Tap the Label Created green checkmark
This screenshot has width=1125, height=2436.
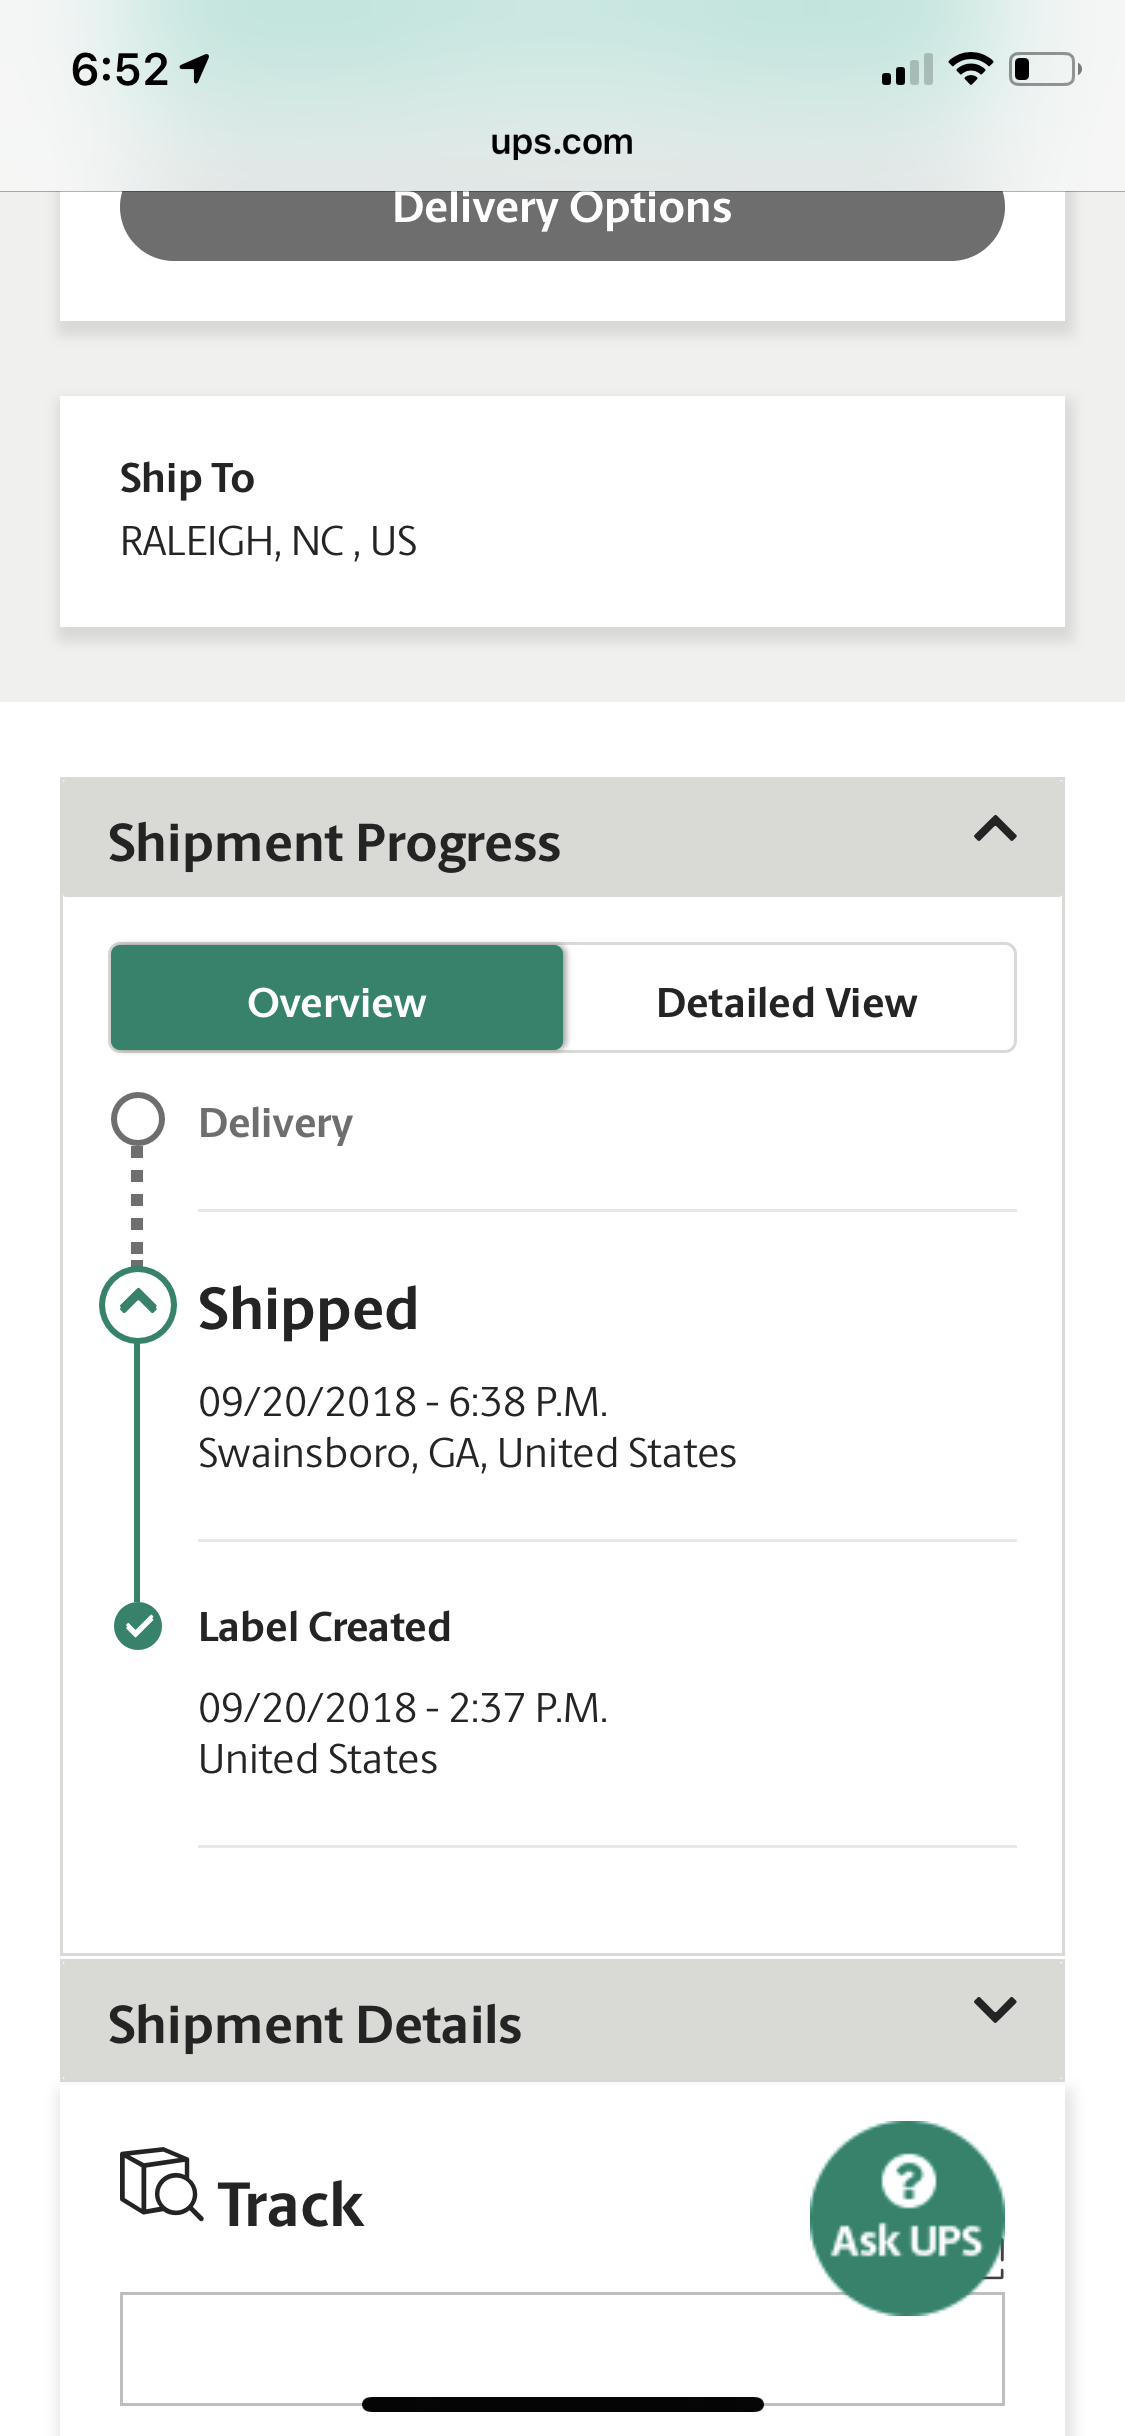click(x=138, y=1625)
